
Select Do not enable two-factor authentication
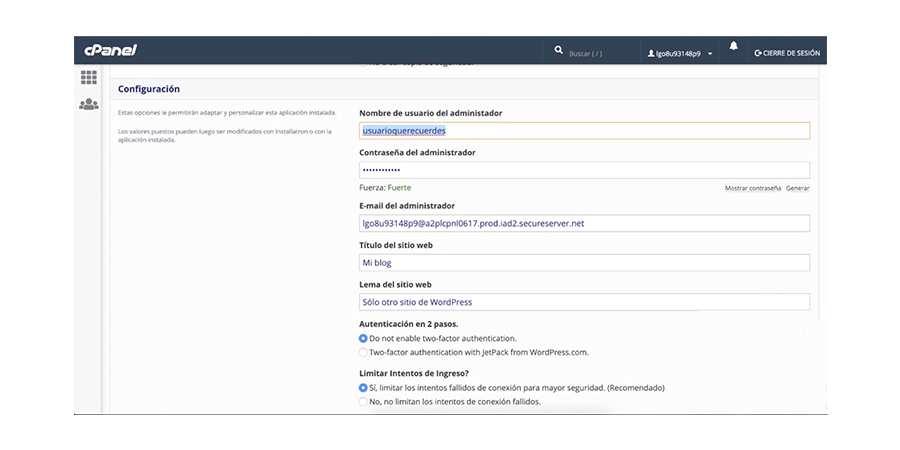(x=363, y=339)
